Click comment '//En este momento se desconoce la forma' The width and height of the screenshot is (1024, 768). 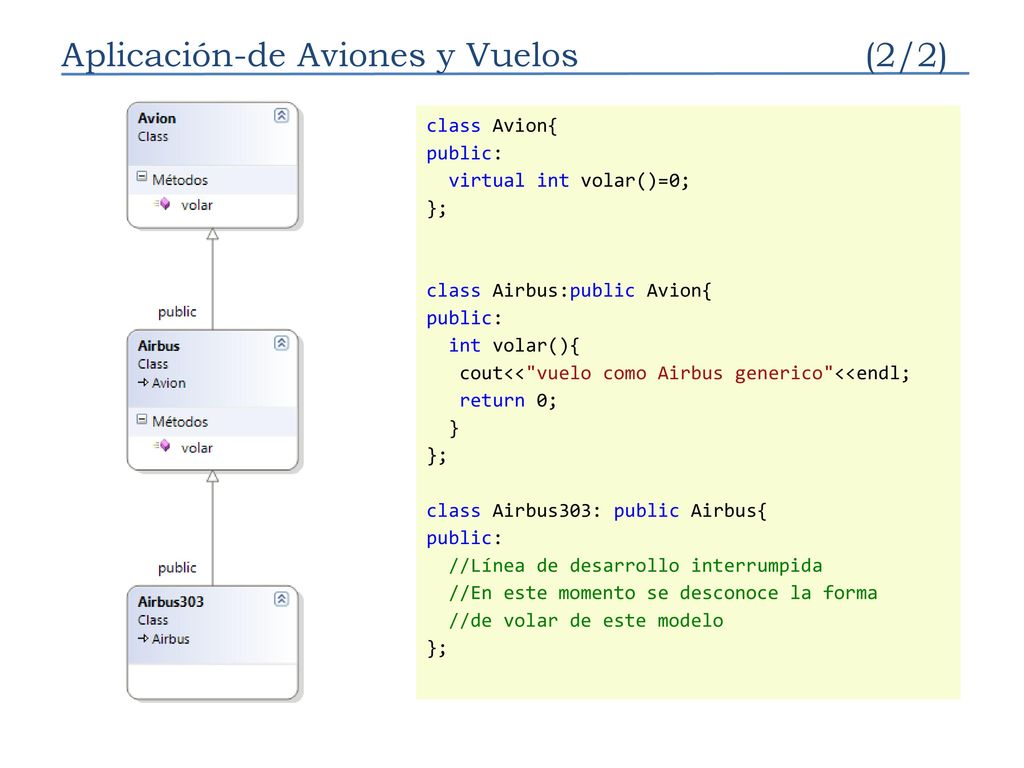click(x=663, y=592)
